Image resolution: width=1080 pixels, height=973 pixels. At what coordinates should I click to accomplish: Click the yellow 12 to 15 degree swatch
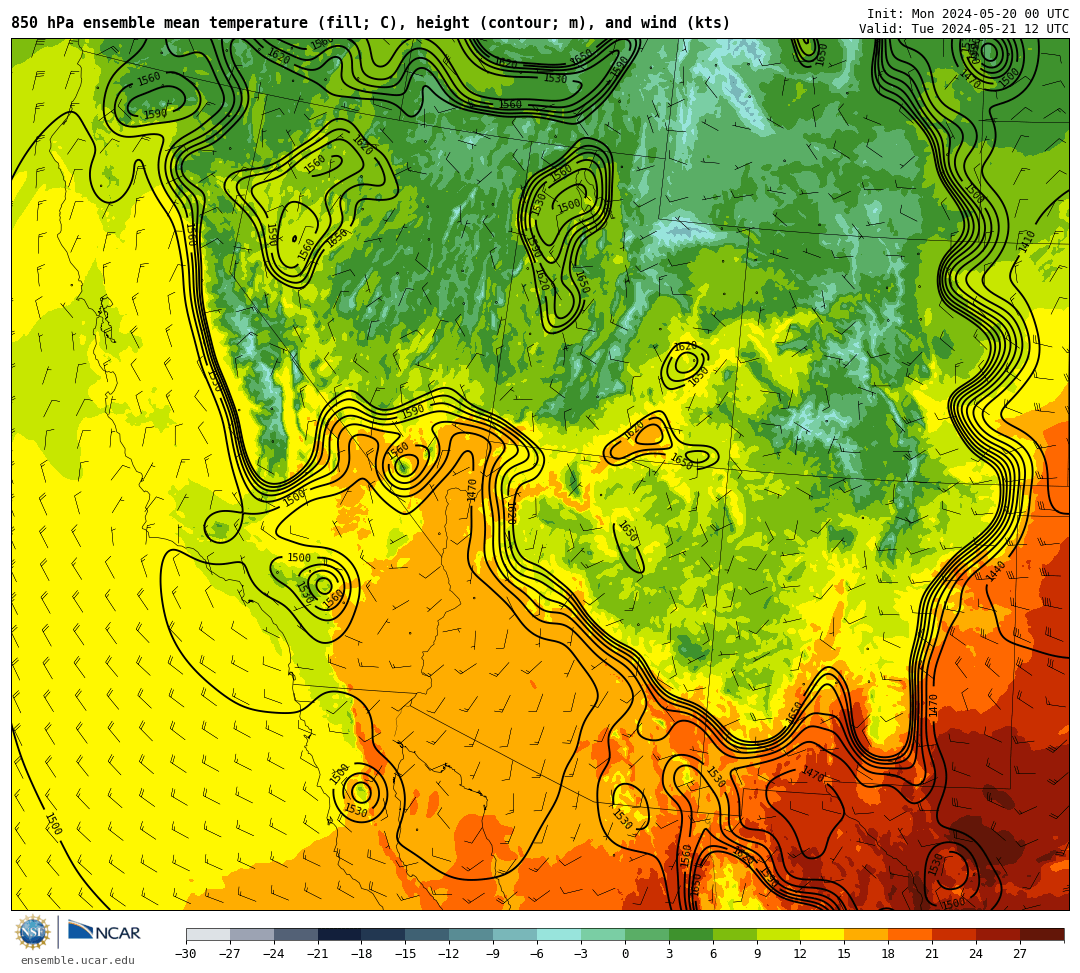pos(822,934)
